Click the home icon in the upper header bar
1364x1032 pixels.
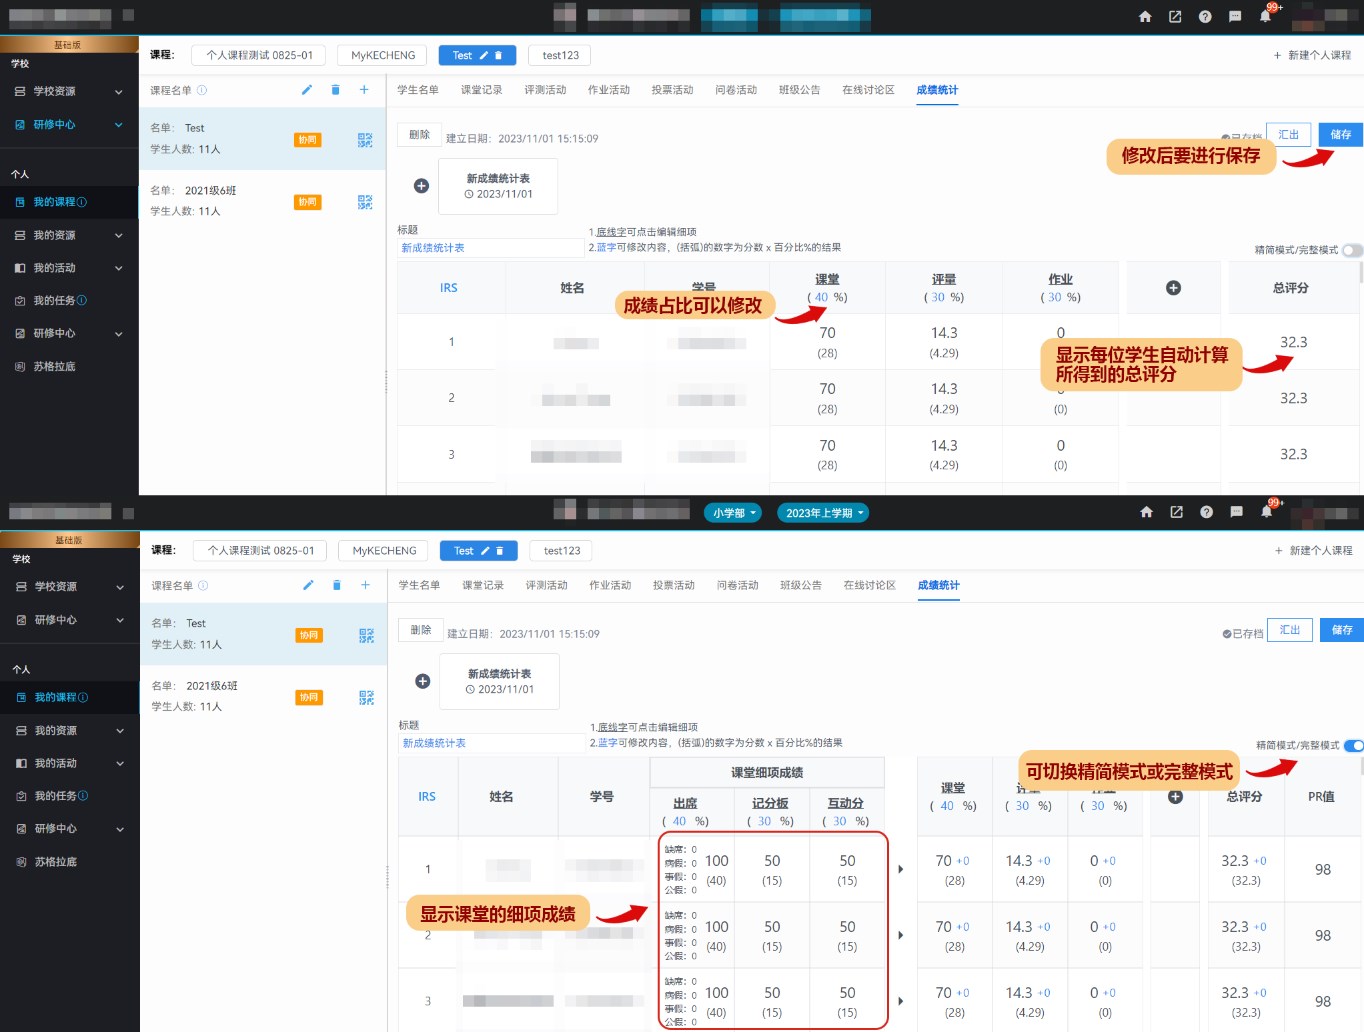pyautogui.click(x=1145, y=17)
